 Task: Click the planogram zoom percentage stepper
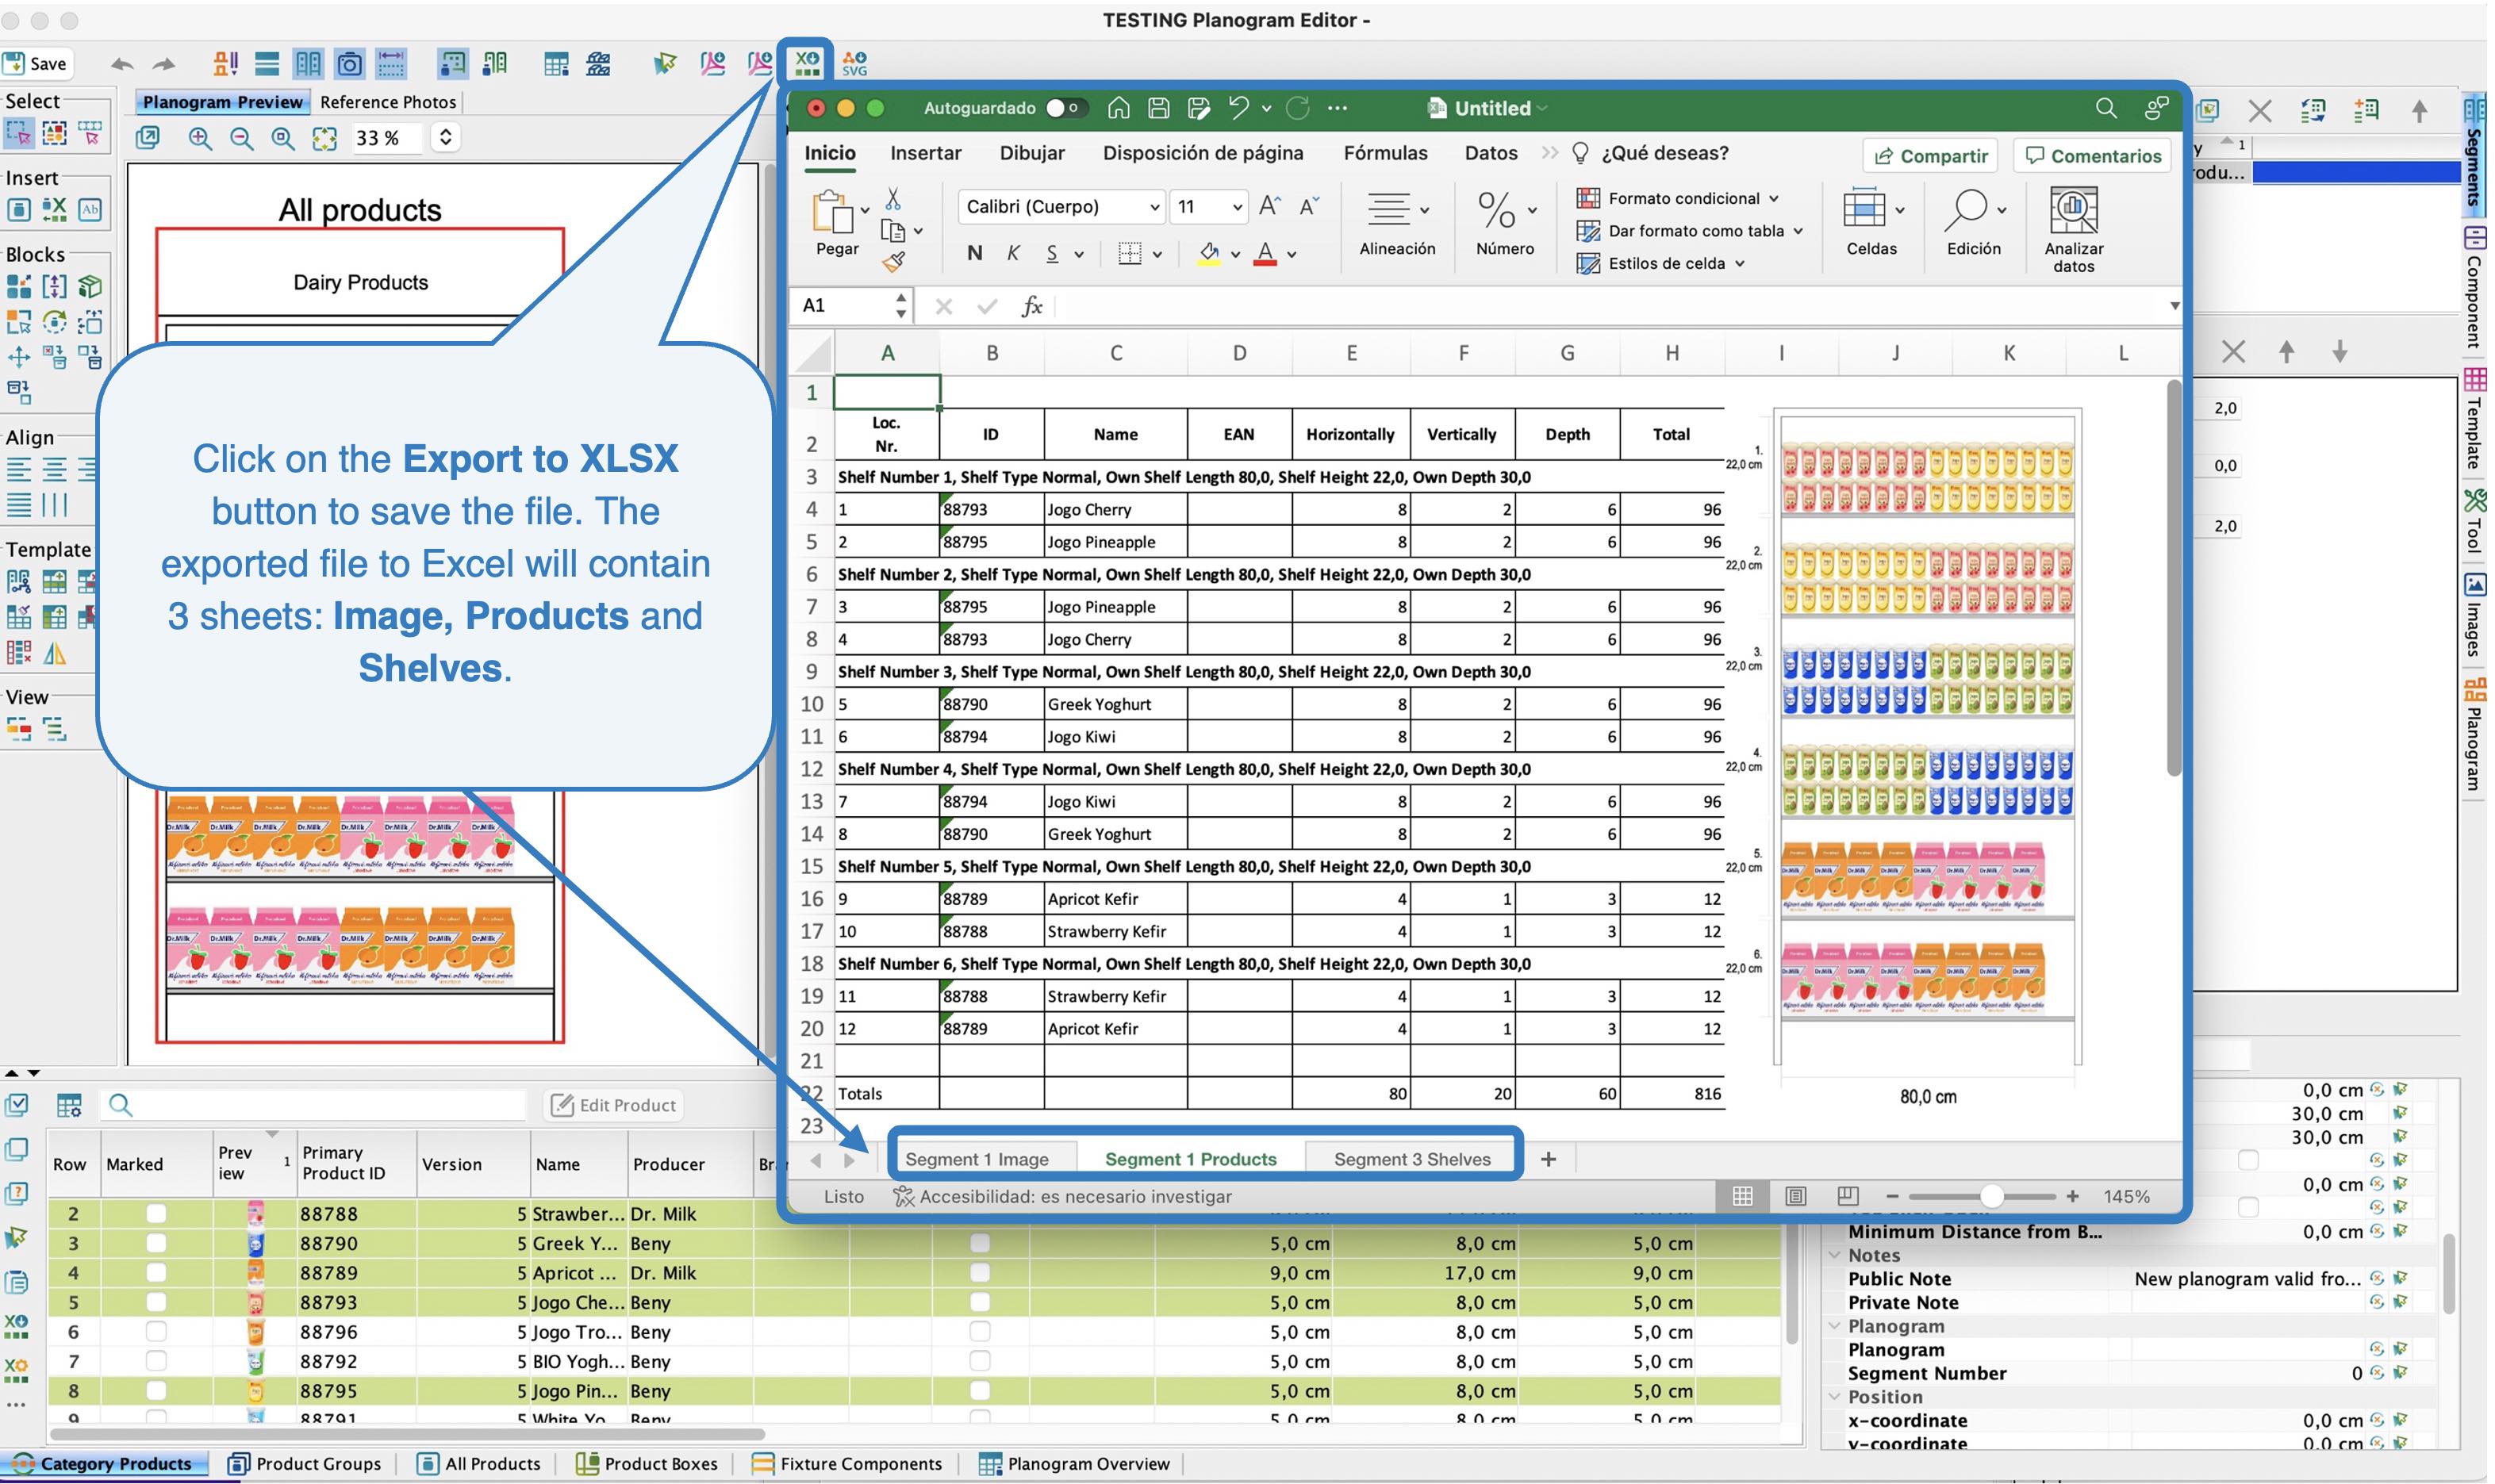tap(446, 138)
